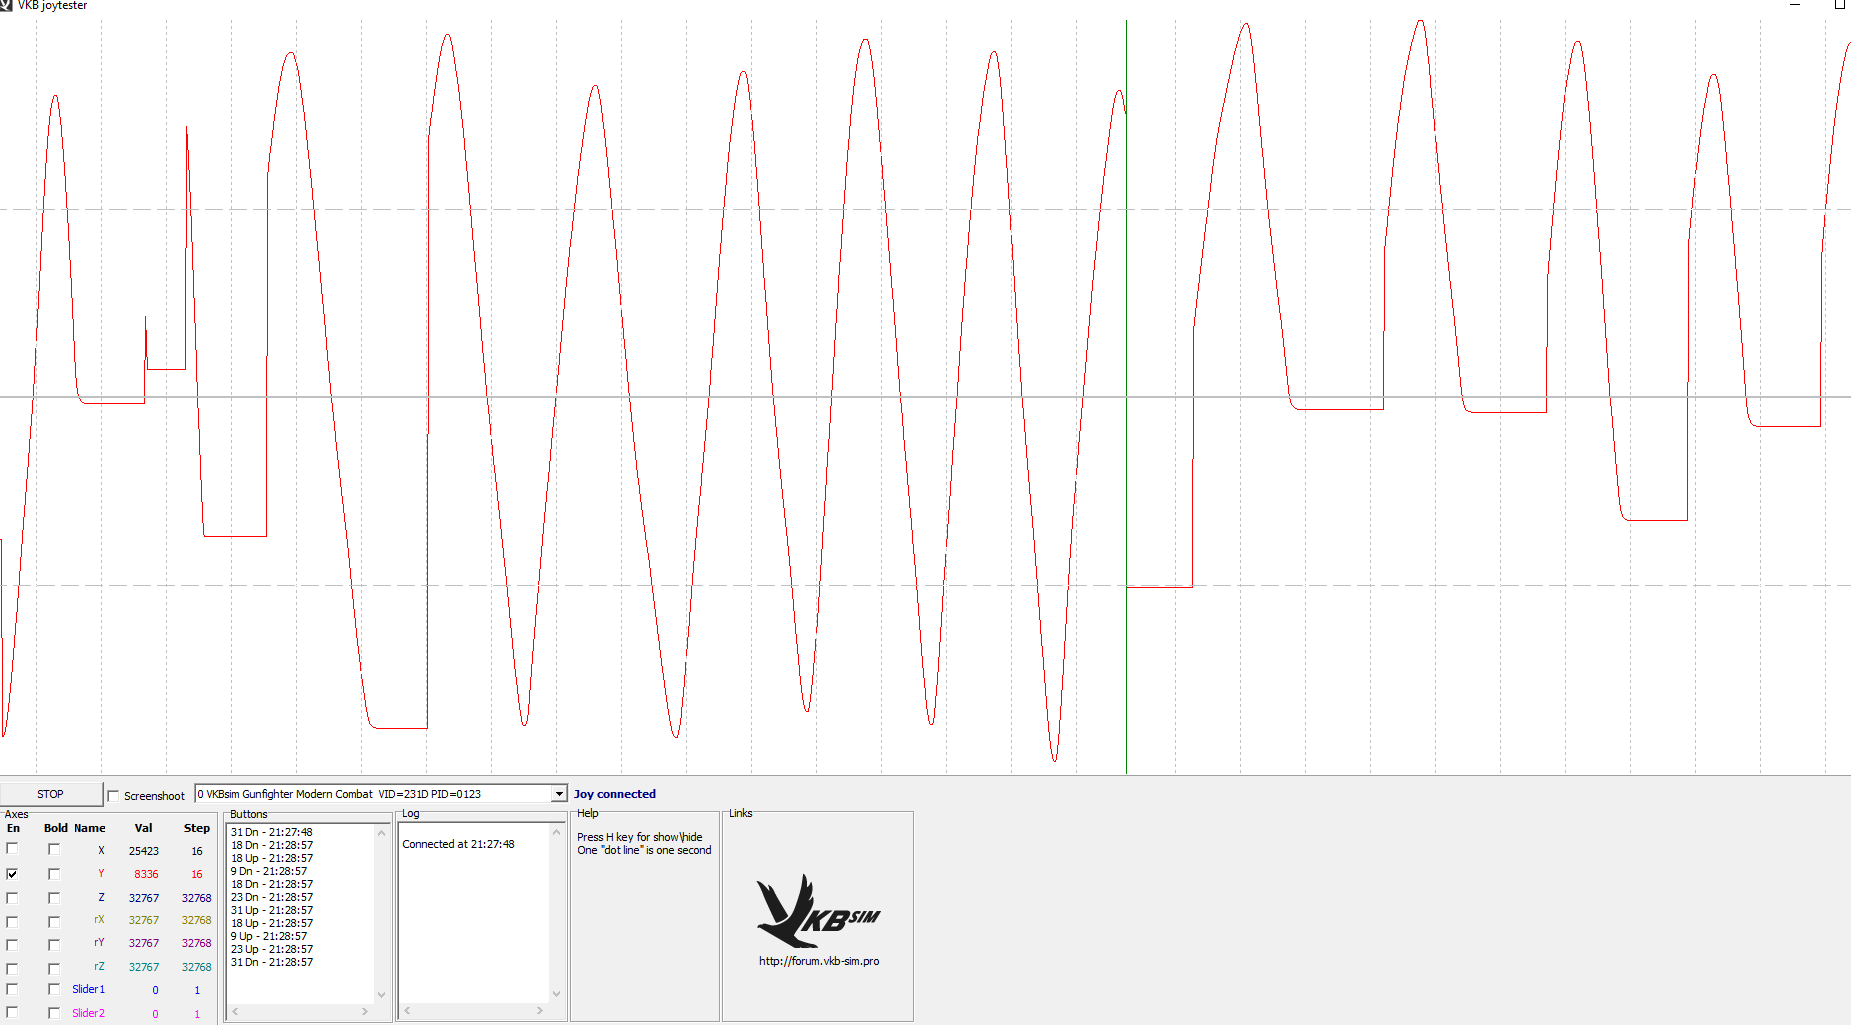Disable the Y axis En checkbox

pos(12,873)
